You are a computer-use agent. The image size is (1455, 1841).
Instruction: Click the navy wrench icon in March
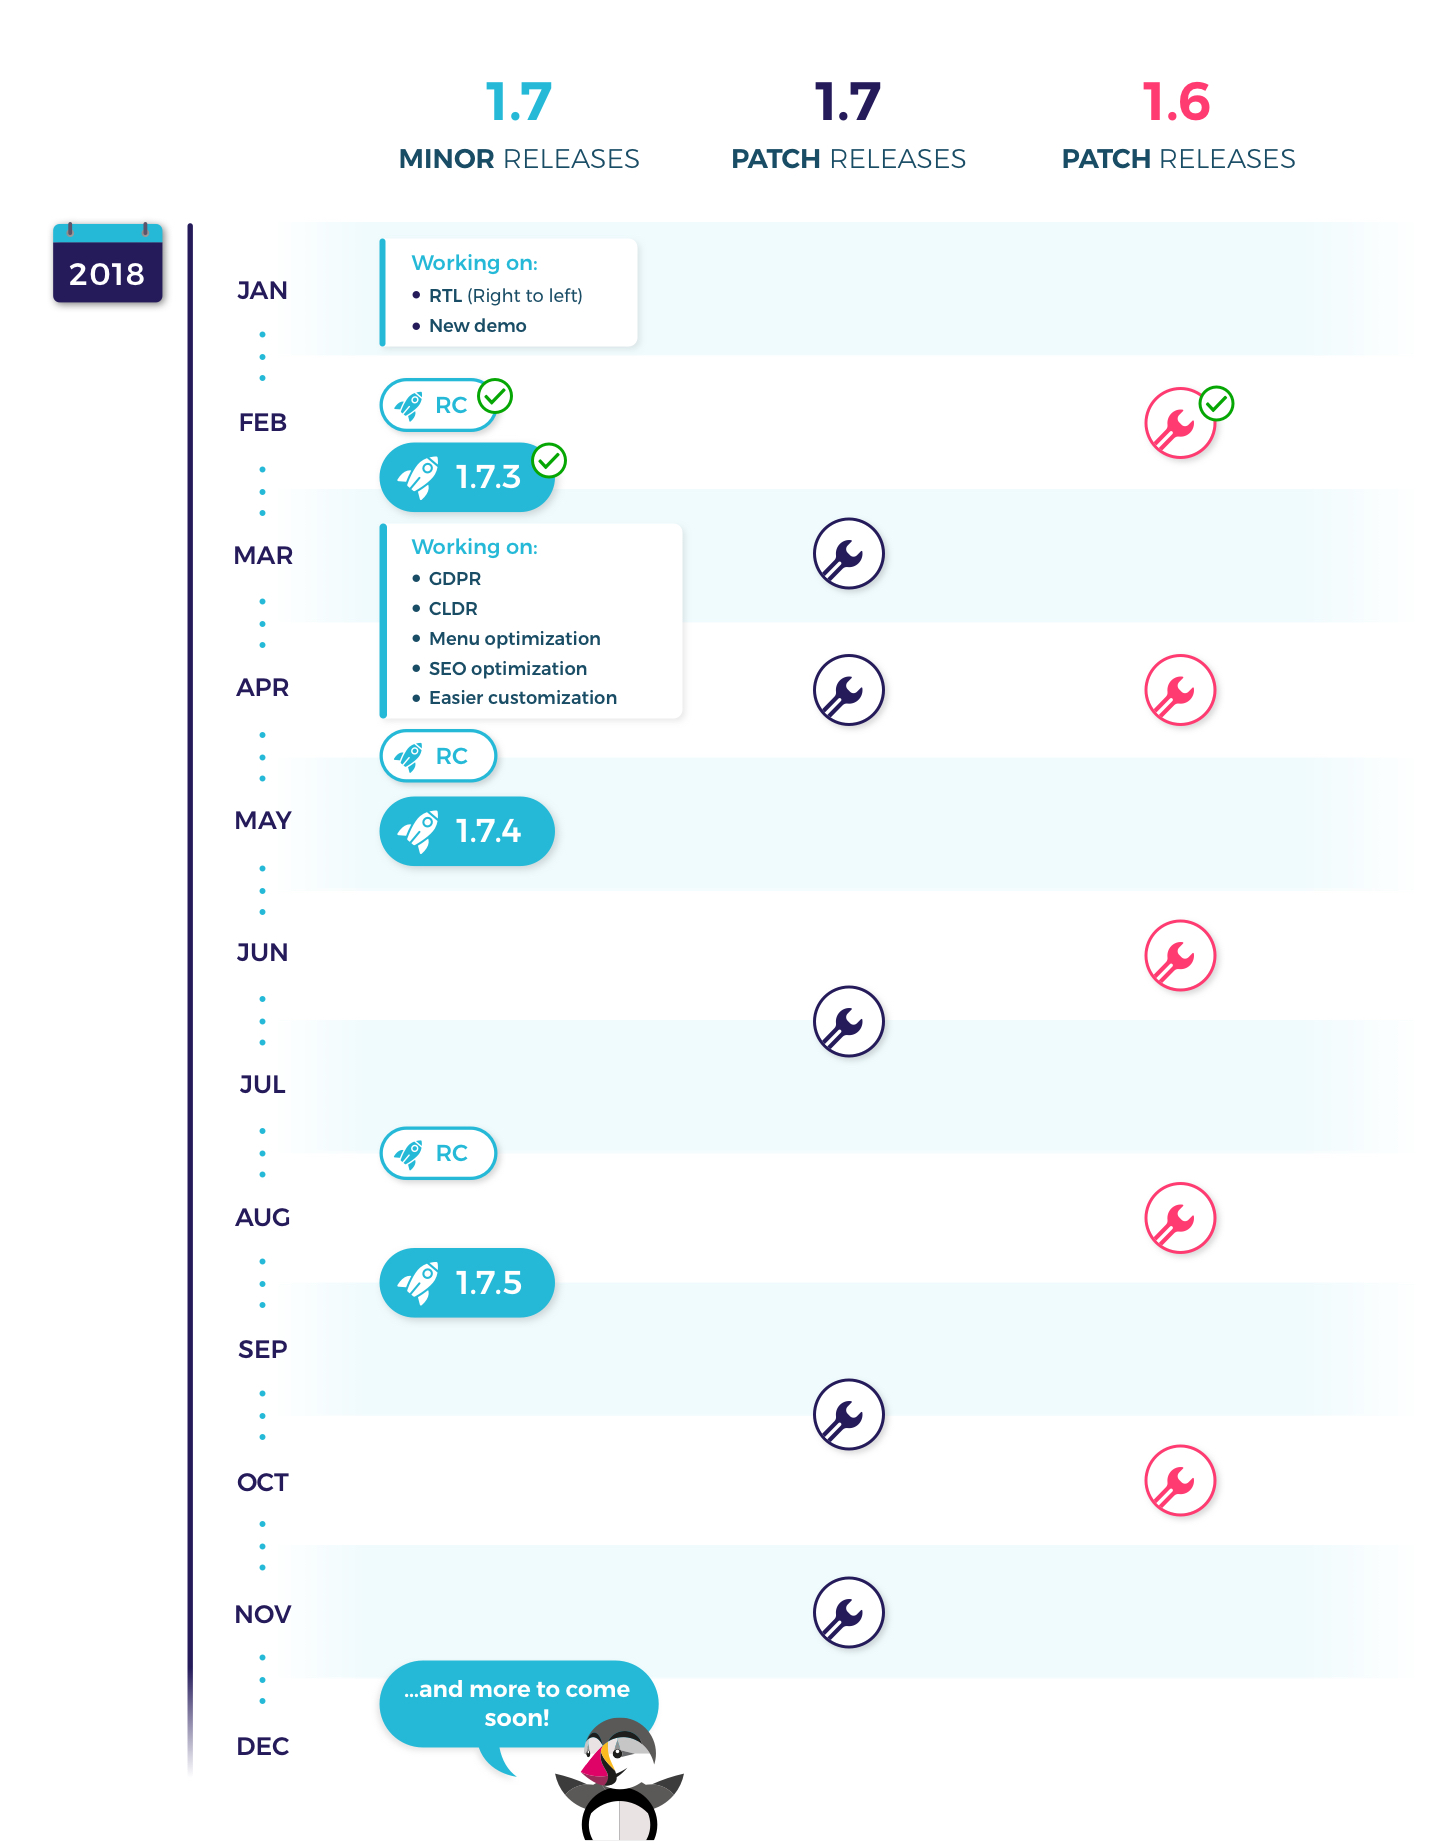(x=848, y=553)
